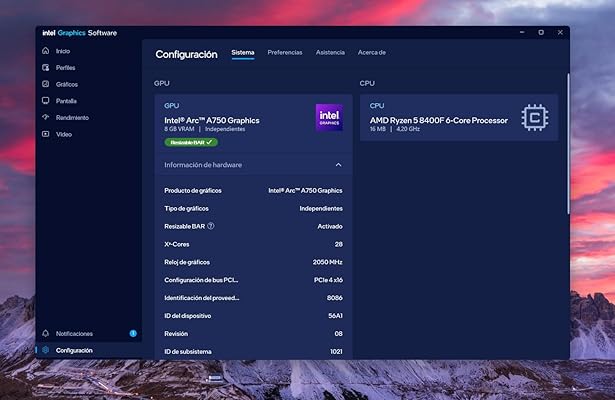Click the 8 GB VRAM text

point(179,129)
